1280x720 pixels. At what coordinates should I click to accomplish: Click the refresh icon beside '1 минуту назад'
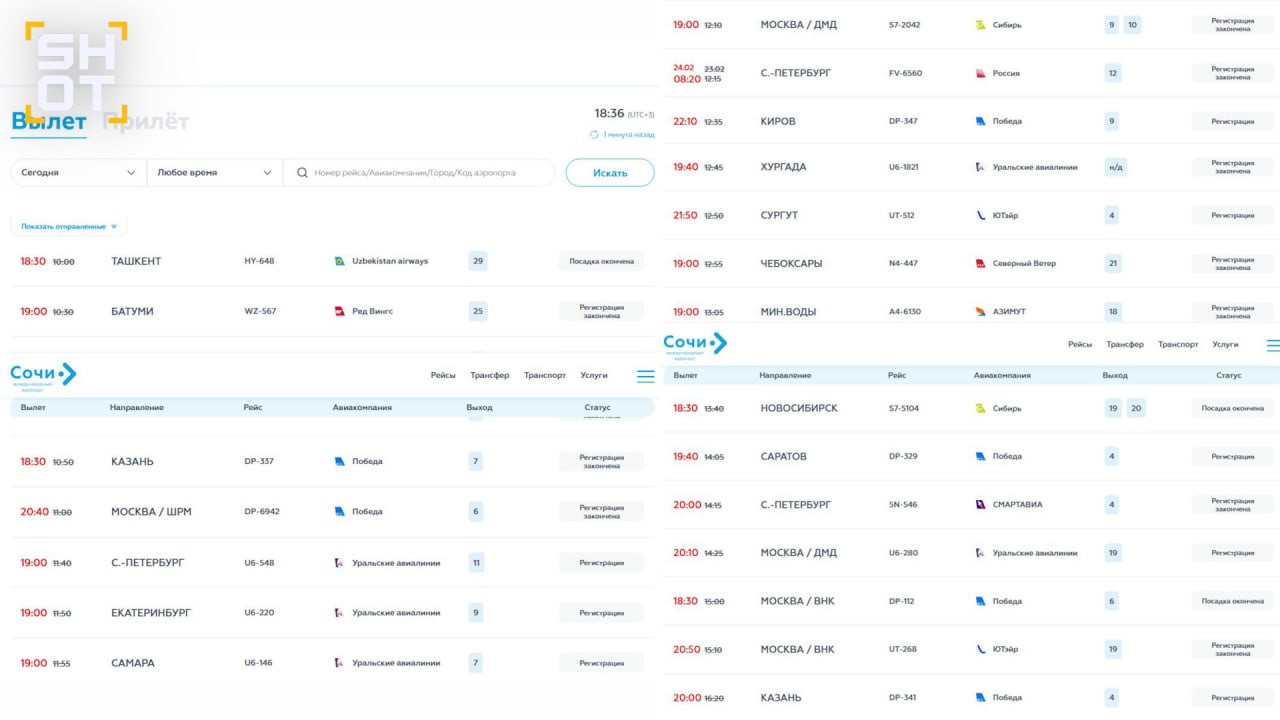[594, 134]
